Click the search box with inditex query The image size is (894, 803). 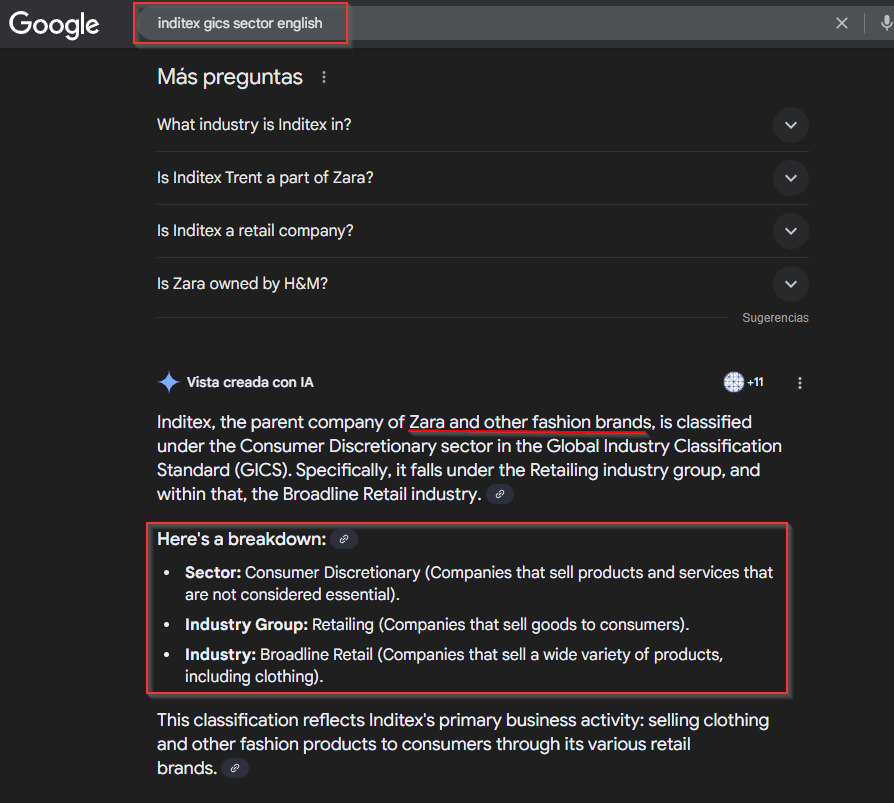(450, 23)
